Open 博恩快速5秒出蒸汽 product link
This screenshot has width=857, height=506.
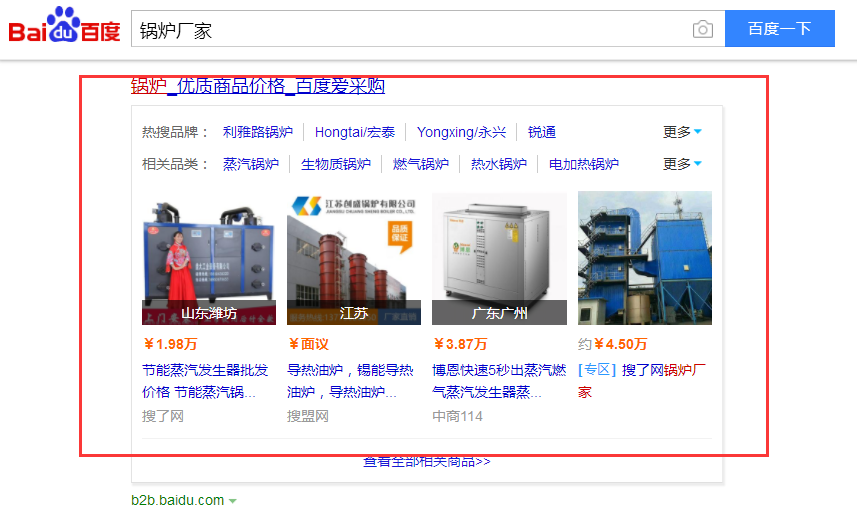499,381
